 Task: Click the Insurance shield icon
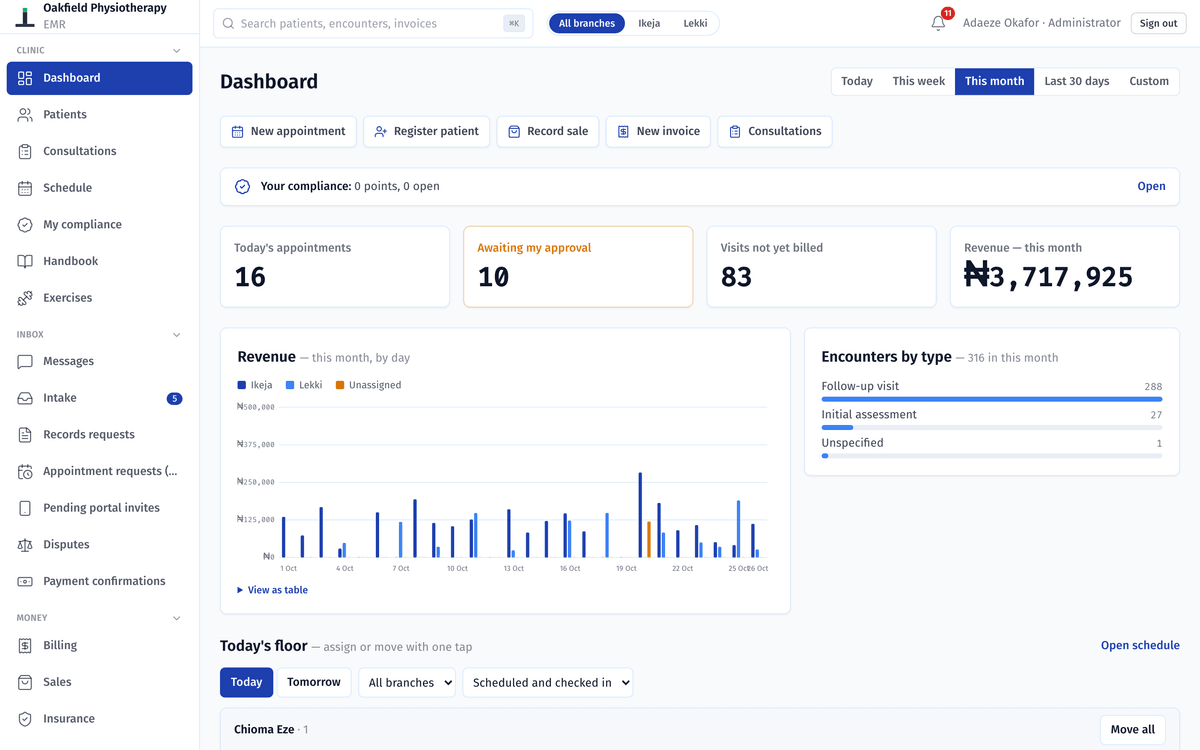[x=25, y=719]
